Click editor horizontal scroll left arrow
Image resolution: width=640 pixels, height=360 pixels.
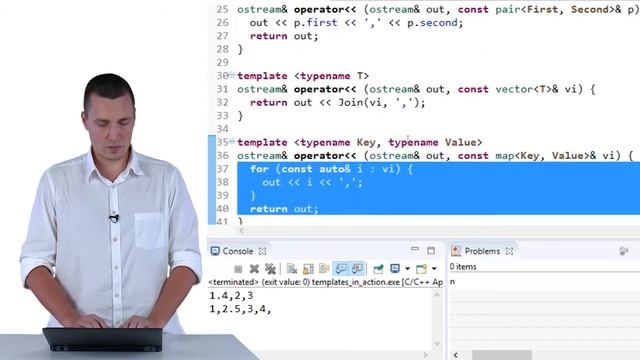click(x=242, y=231)
